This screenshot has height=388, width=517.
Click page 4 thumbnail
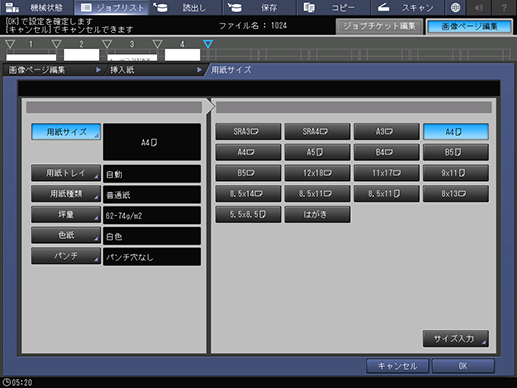click(x=182, y=55)
